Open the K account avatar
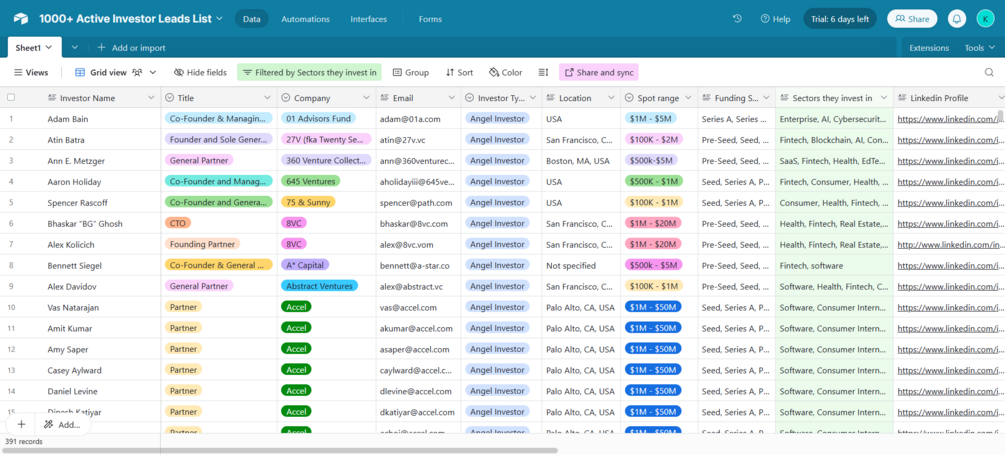Screen dimensions: 1005x455 click(985, 19)
